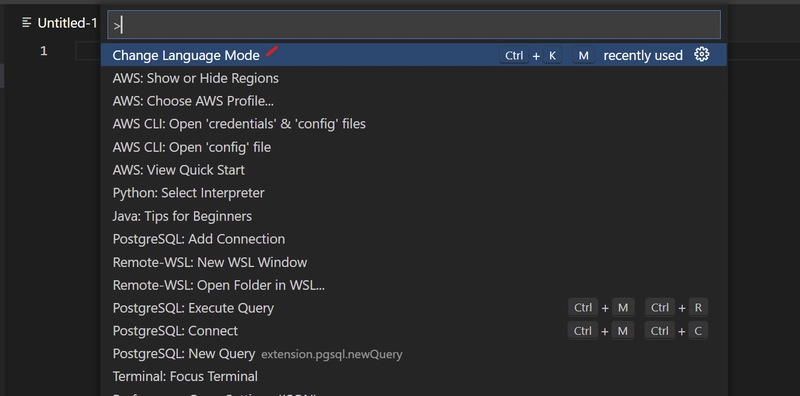Run the Change Language Mode command

click(414, 55)
